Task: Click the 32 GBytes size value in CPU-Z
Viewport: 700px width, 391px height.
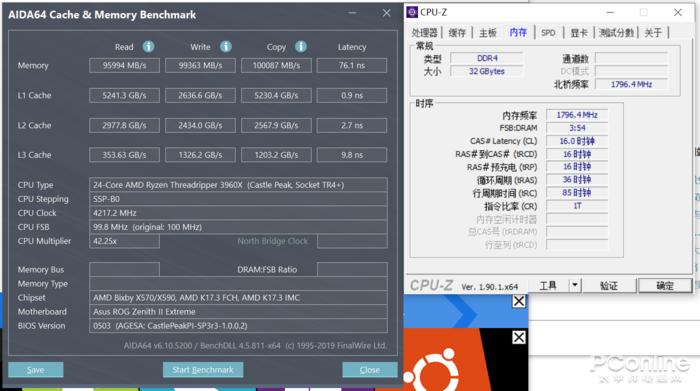Action: 487,71
